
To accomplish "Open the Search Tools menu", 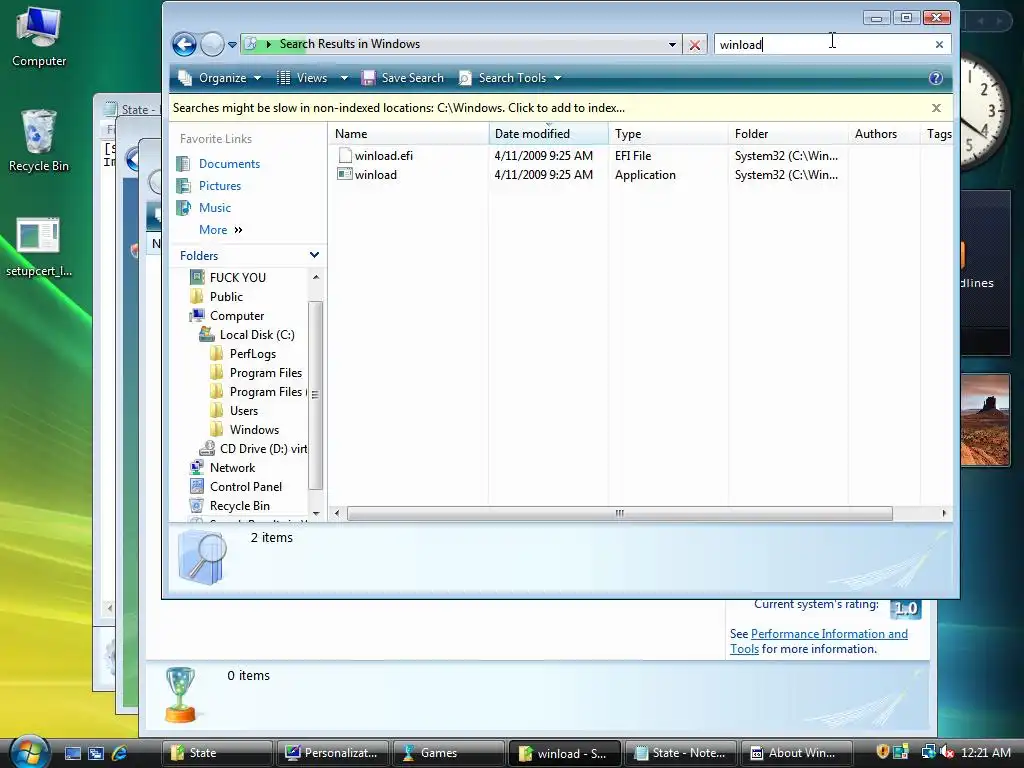I will click(511, 78).
